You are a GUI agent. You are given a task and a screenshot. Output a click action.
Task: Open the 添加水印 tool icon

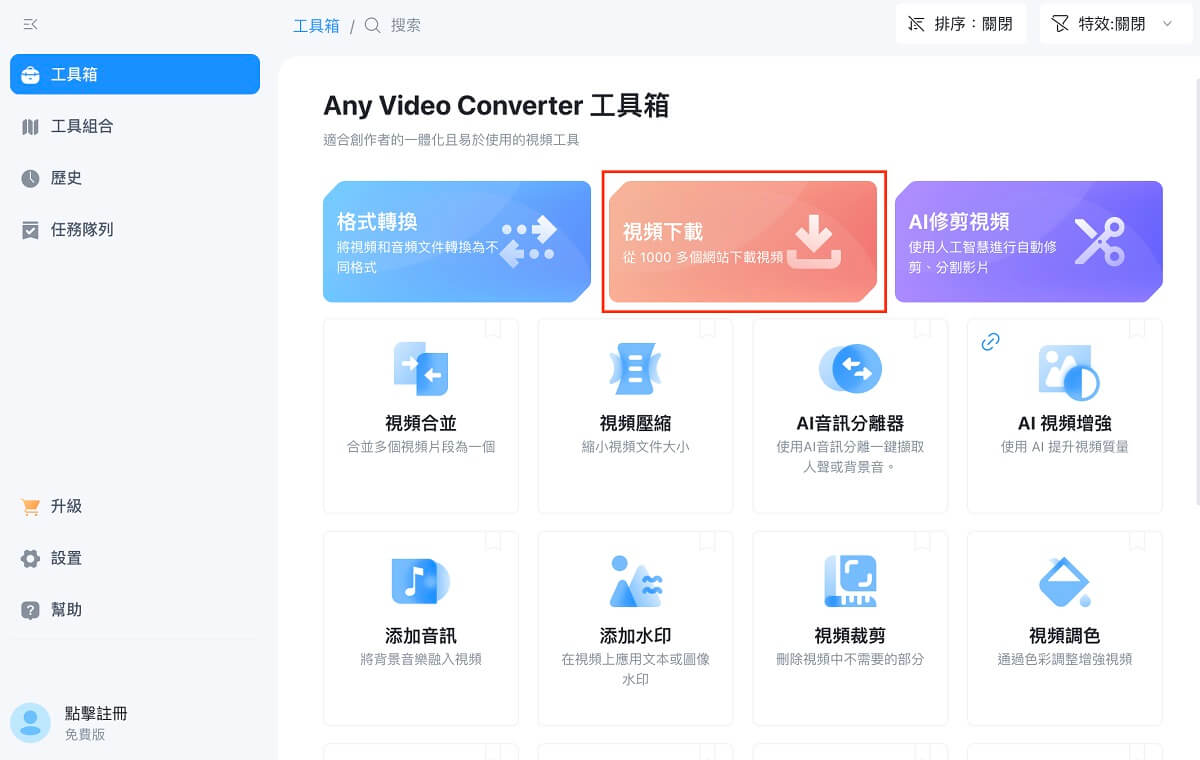click(635, 581)
